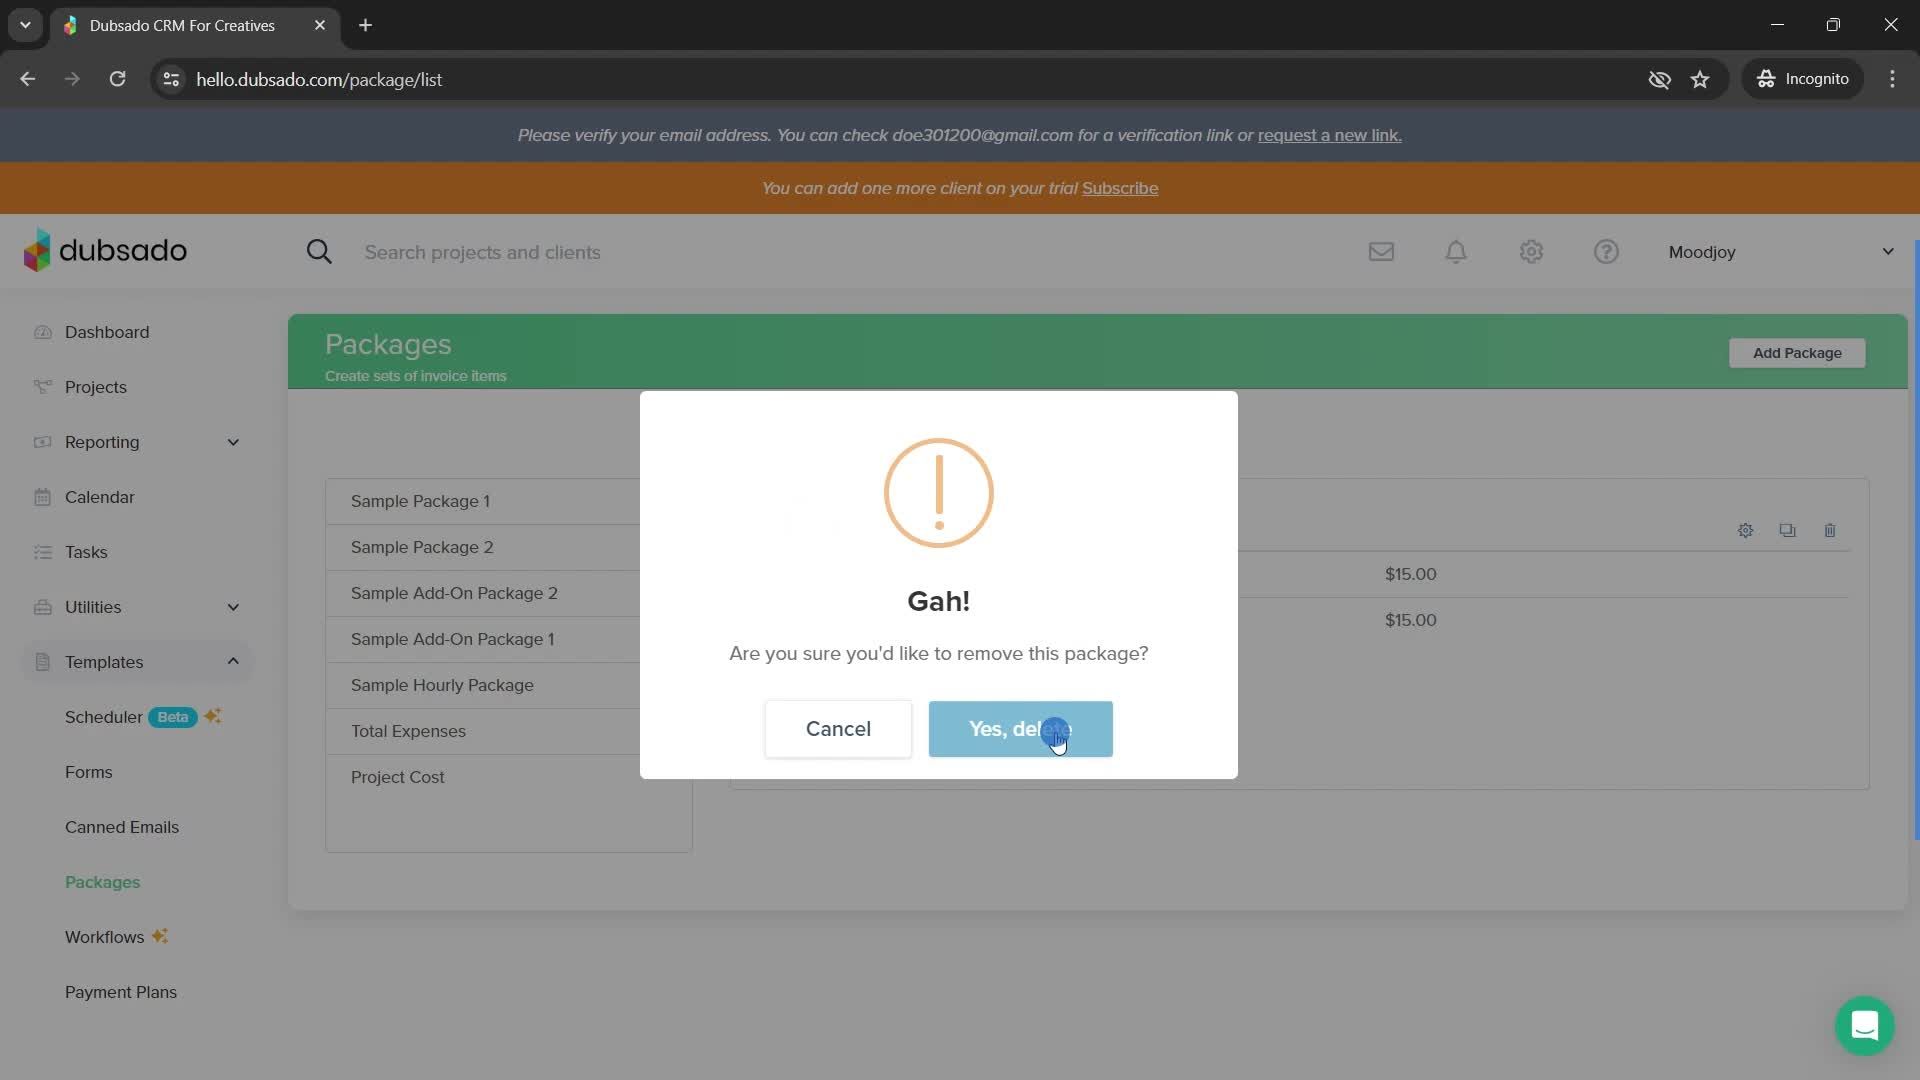Open Tasks in sidebar

(86, 552)
